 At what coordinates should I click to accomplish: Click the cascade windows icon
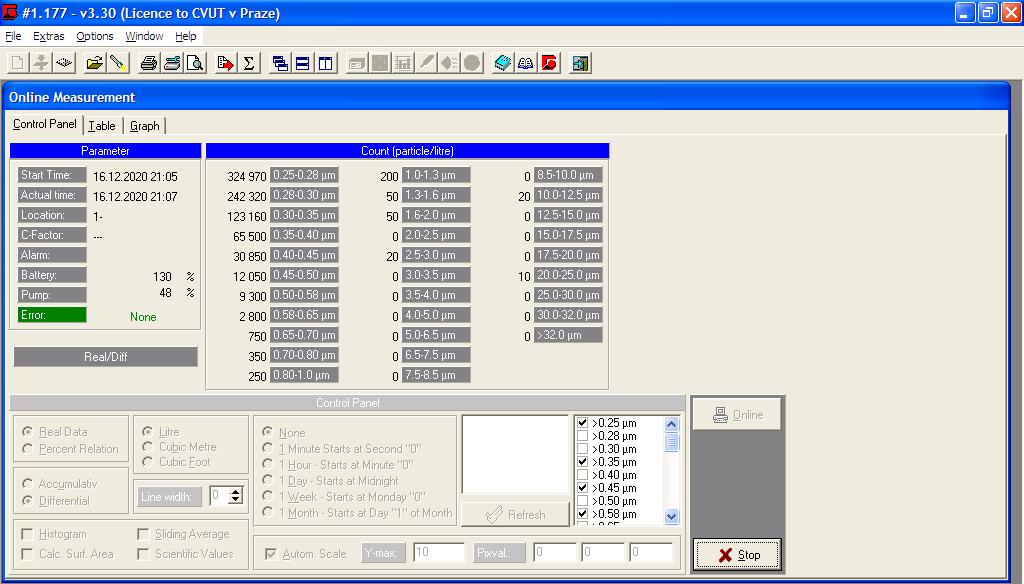point(280,63)
